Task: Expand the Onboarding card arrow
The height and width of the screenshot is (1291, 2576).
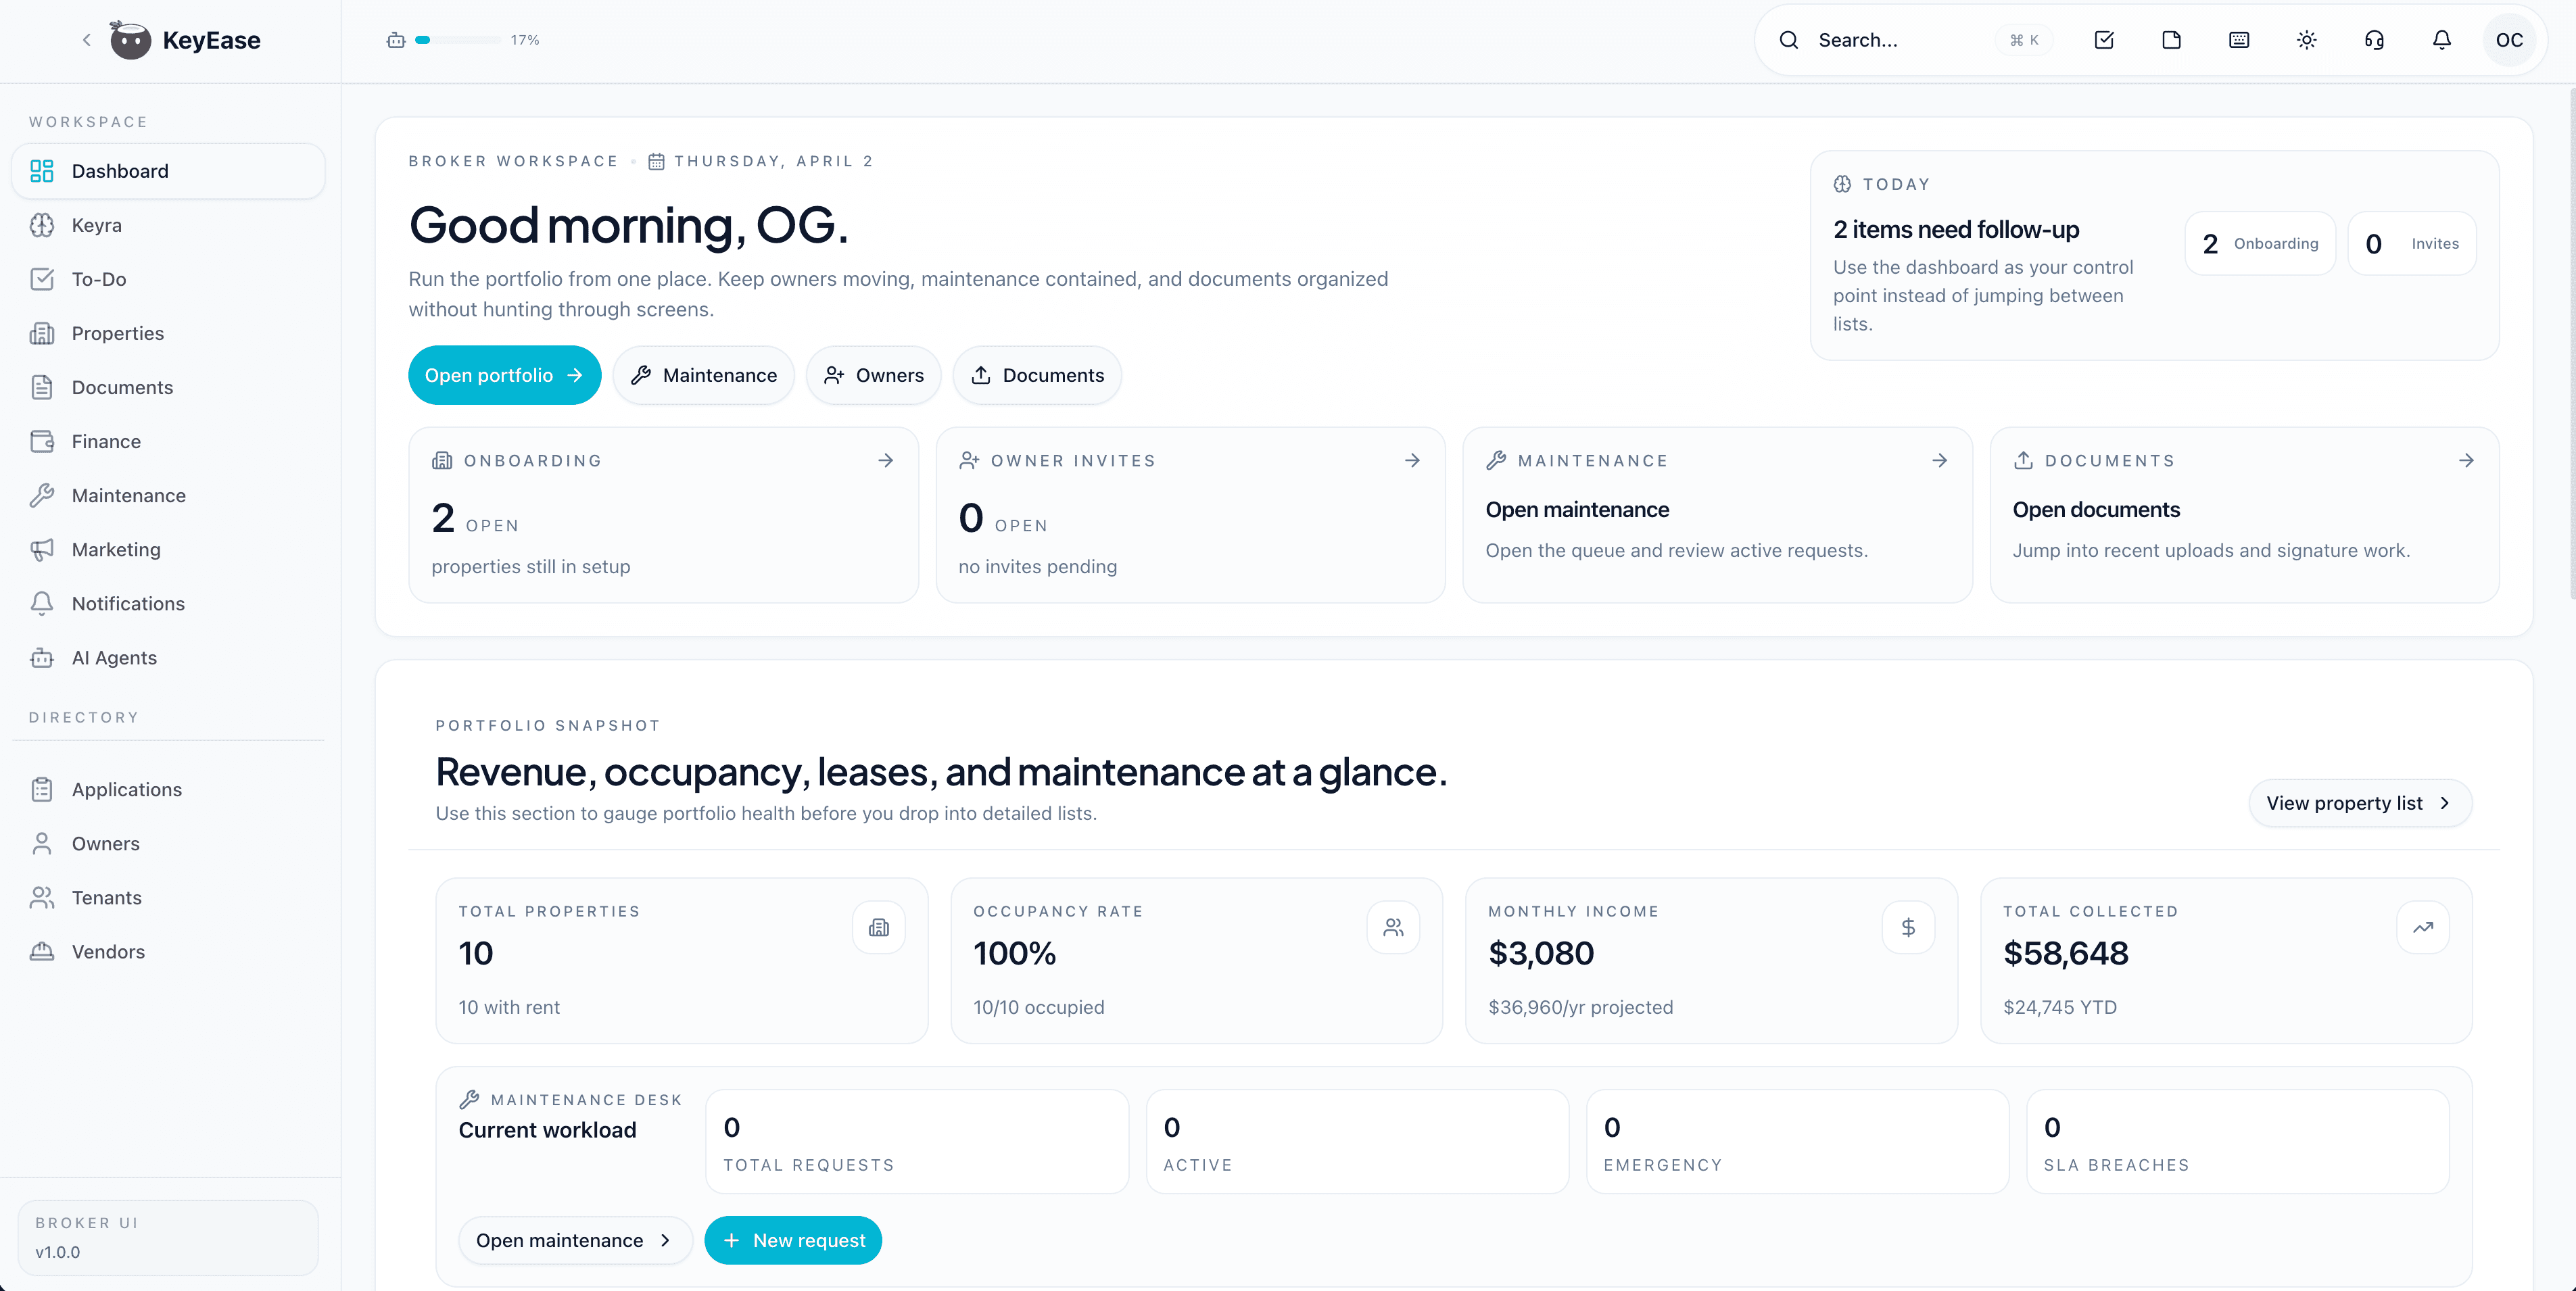Action: pos(886,460)
